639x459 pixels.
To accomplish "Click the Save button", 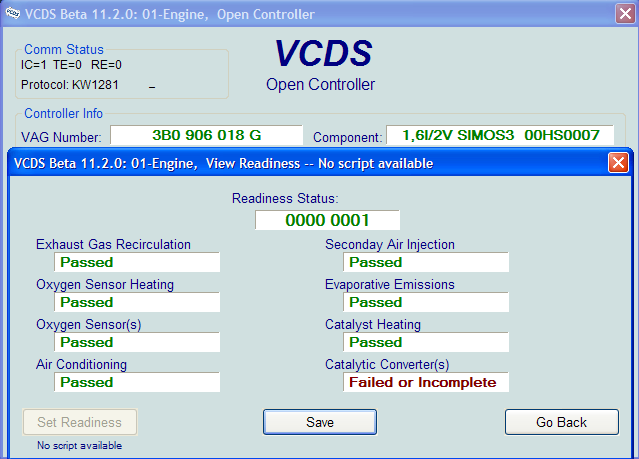I will click(320, 422).
